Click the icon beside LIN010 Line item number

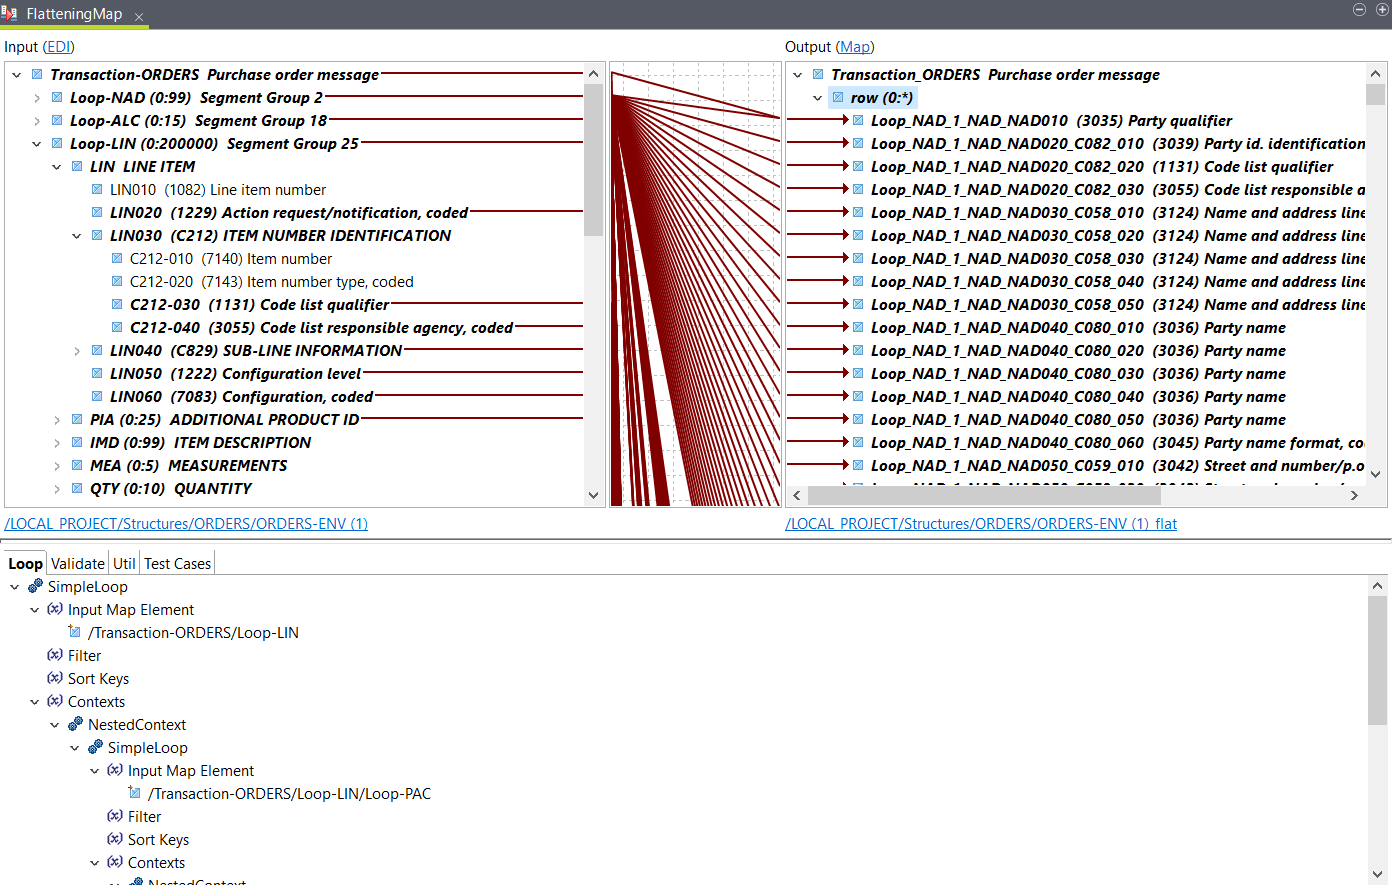(x=97, y=190)
